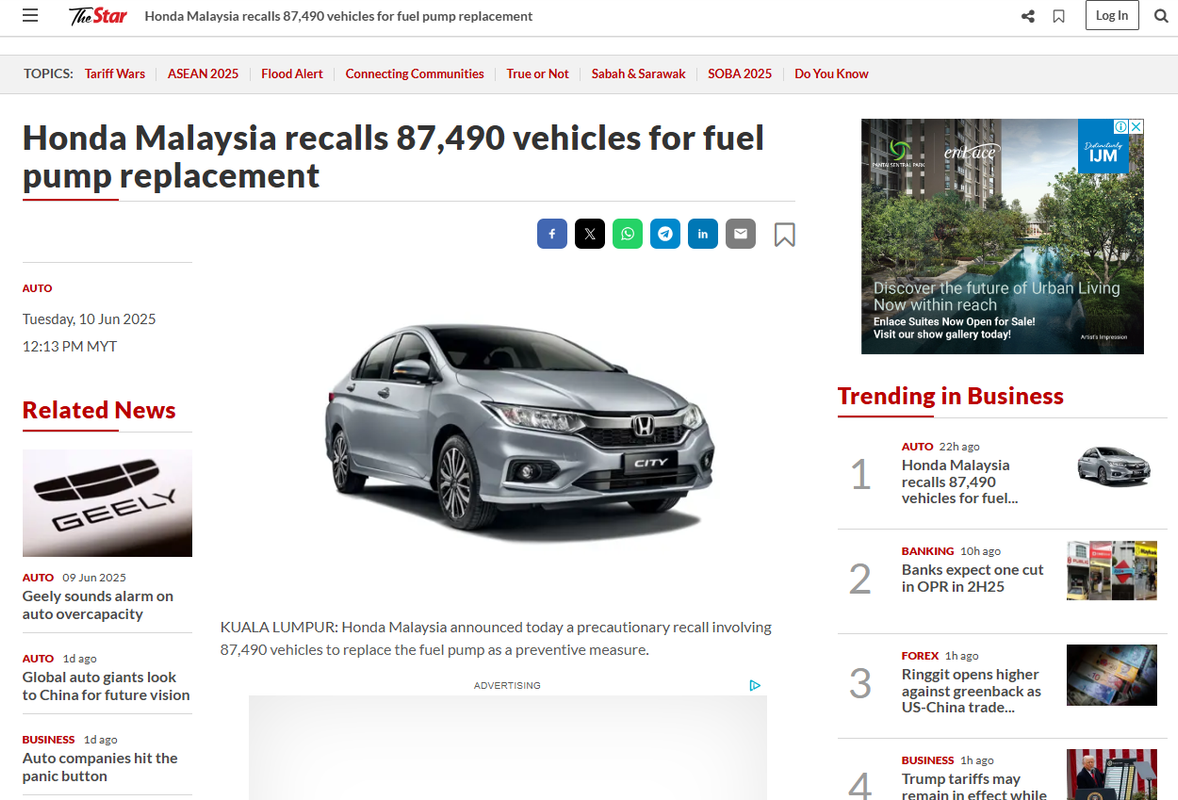Click the Log In button
1178x800 pixels.
click(x=1112, y=15)
